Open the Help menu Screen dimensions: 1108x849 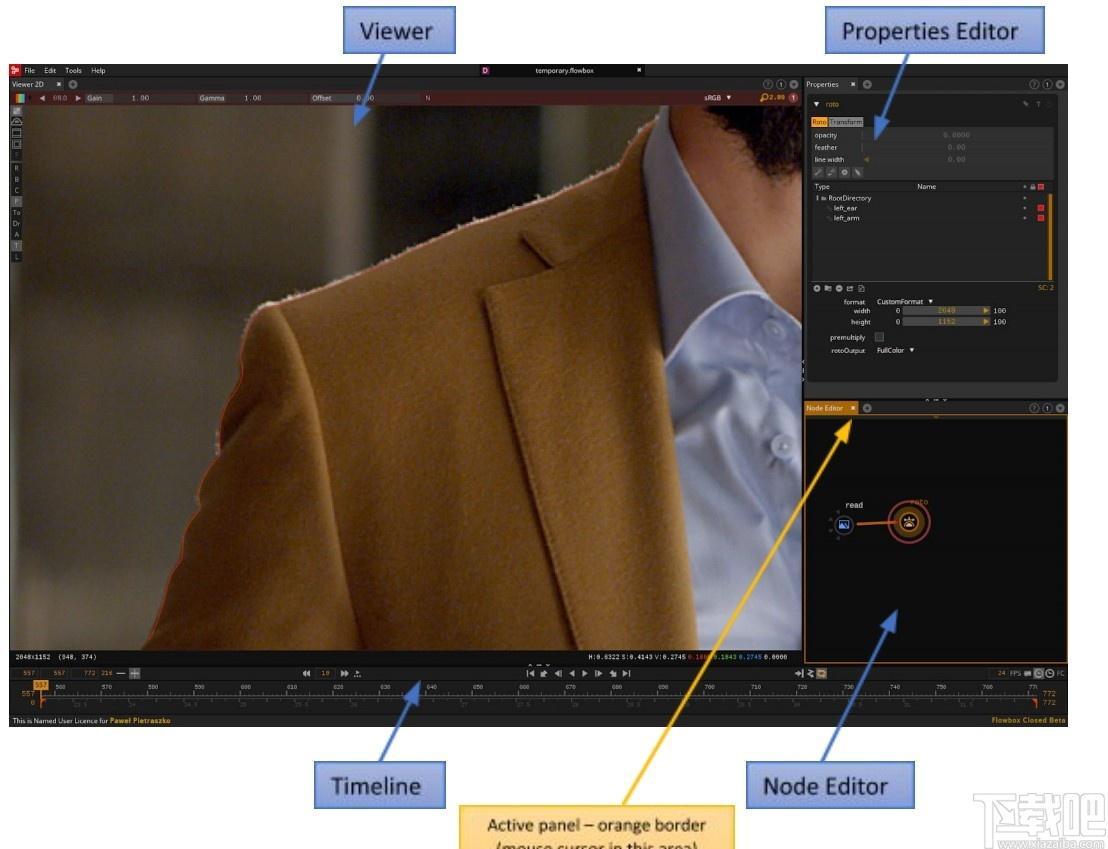tap(98, 71)
